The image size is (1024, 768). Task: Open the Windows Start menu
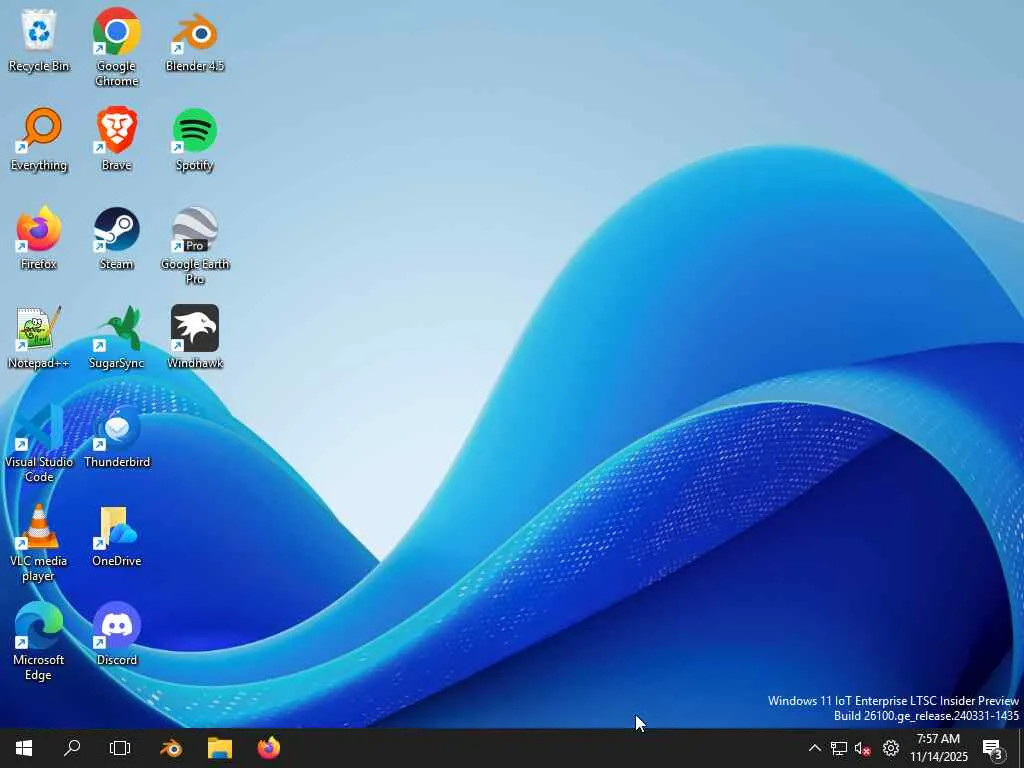[x=24, y=748]
